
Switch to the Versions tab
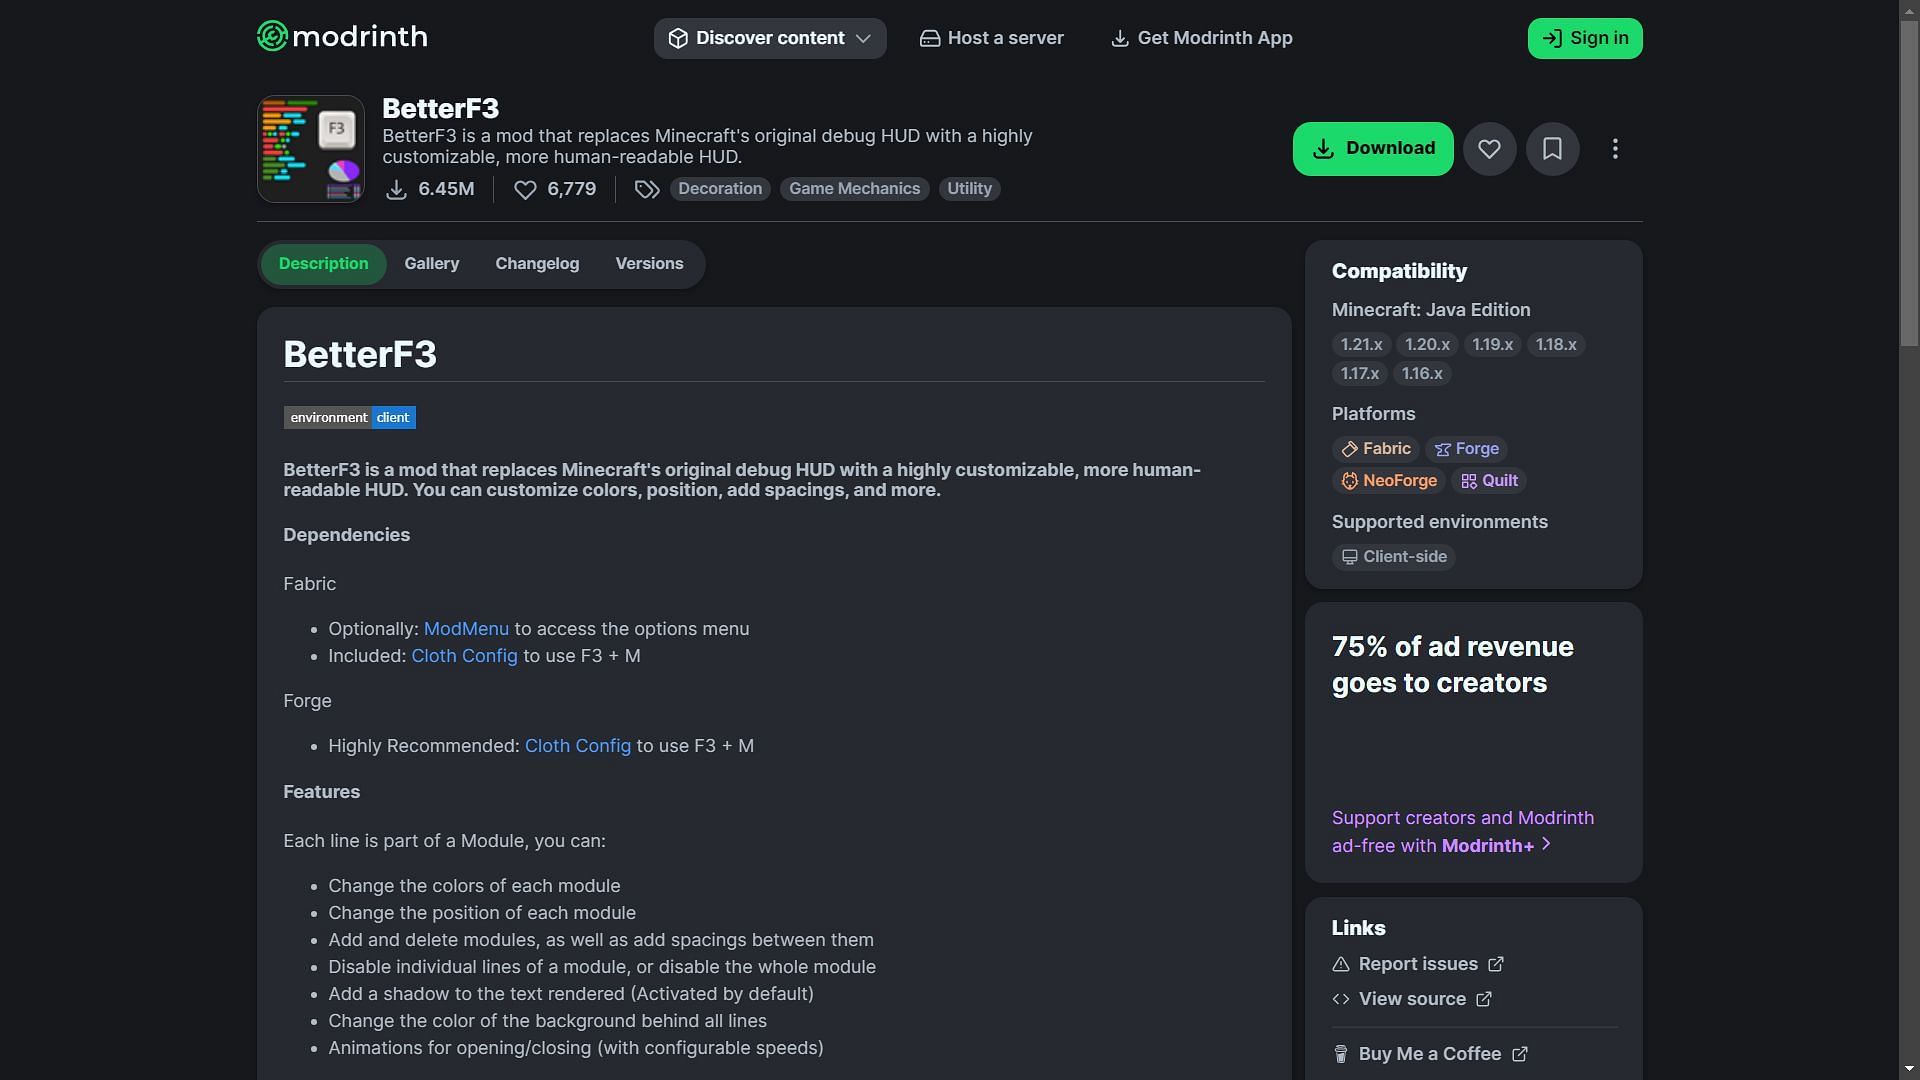[649, 264]
